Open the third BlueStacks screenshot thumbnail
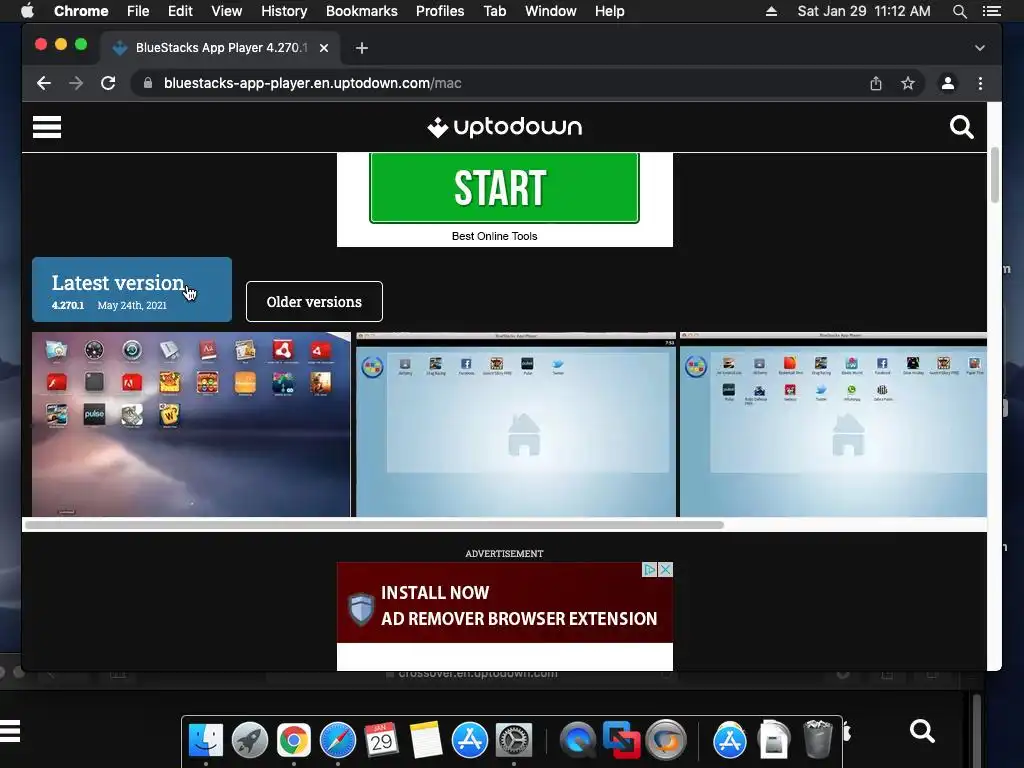Screen dimensions: 1024x768 click(x=833, y=424)
